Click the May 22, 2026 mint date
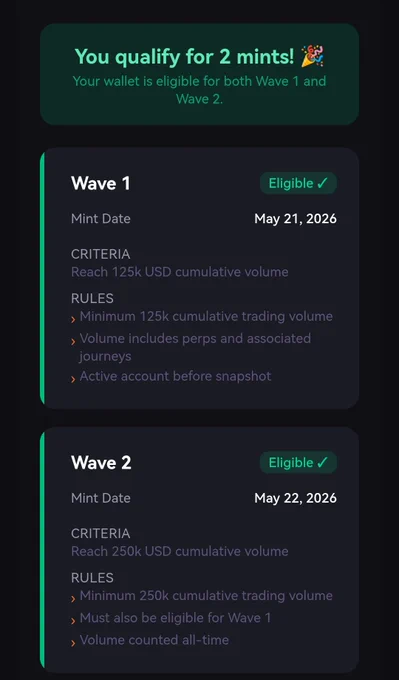 point(295,498)
